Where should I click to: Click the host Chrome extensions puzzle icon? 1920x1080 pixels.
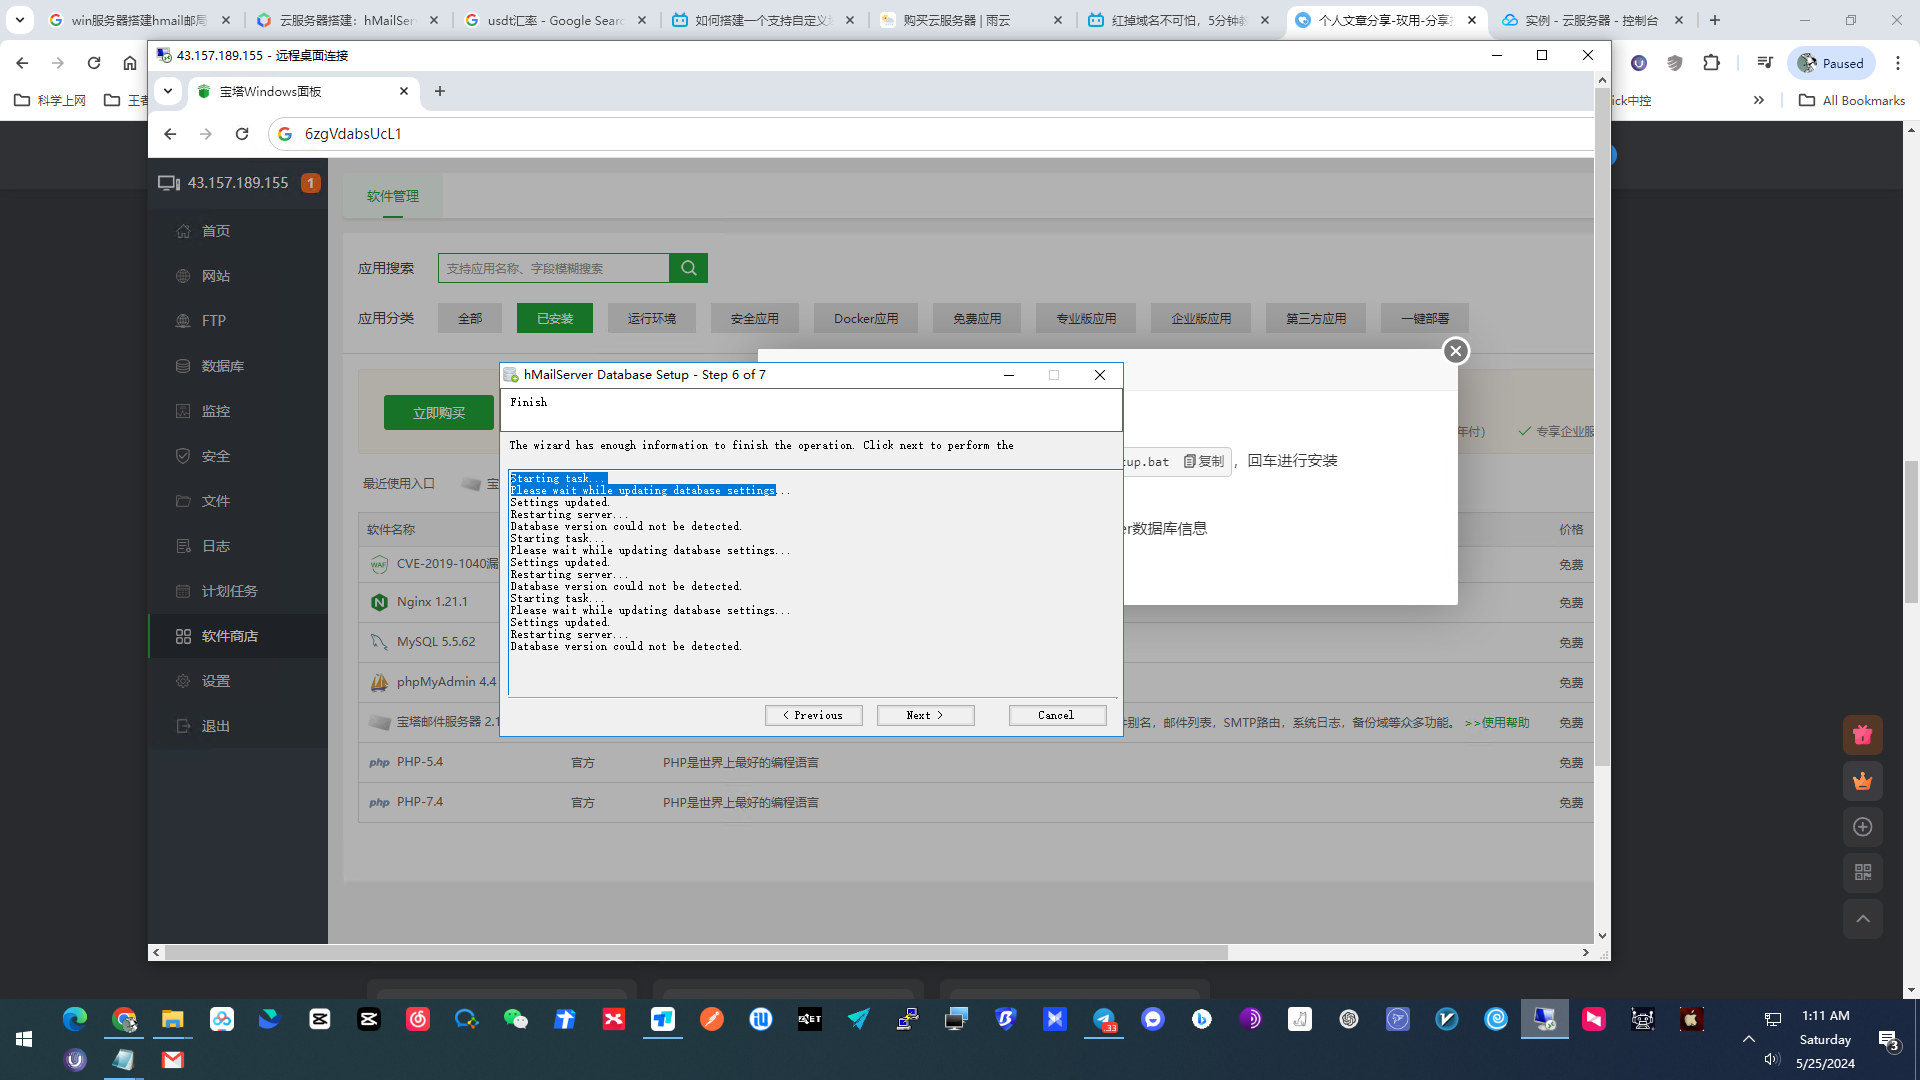click(1711, 63)
